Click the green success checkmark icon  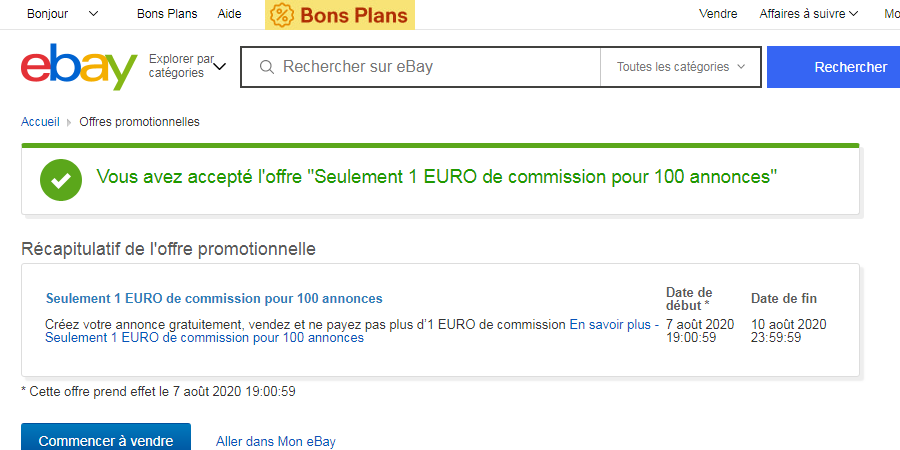pos(61,180)
